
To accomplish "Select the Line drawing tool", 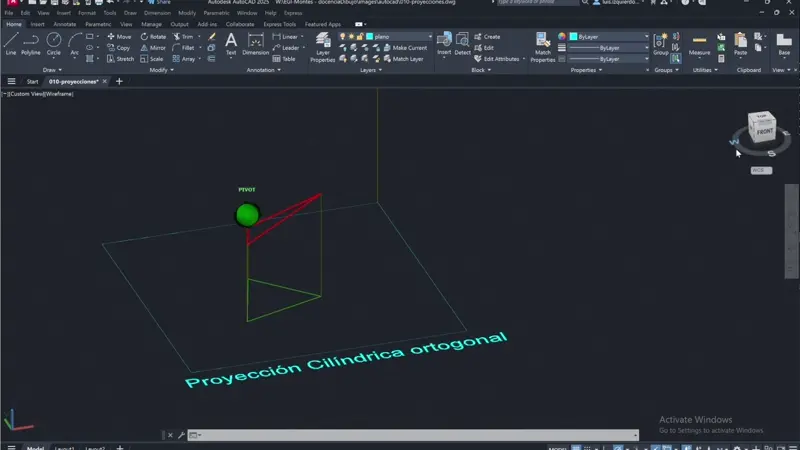I will pos(11,43).
